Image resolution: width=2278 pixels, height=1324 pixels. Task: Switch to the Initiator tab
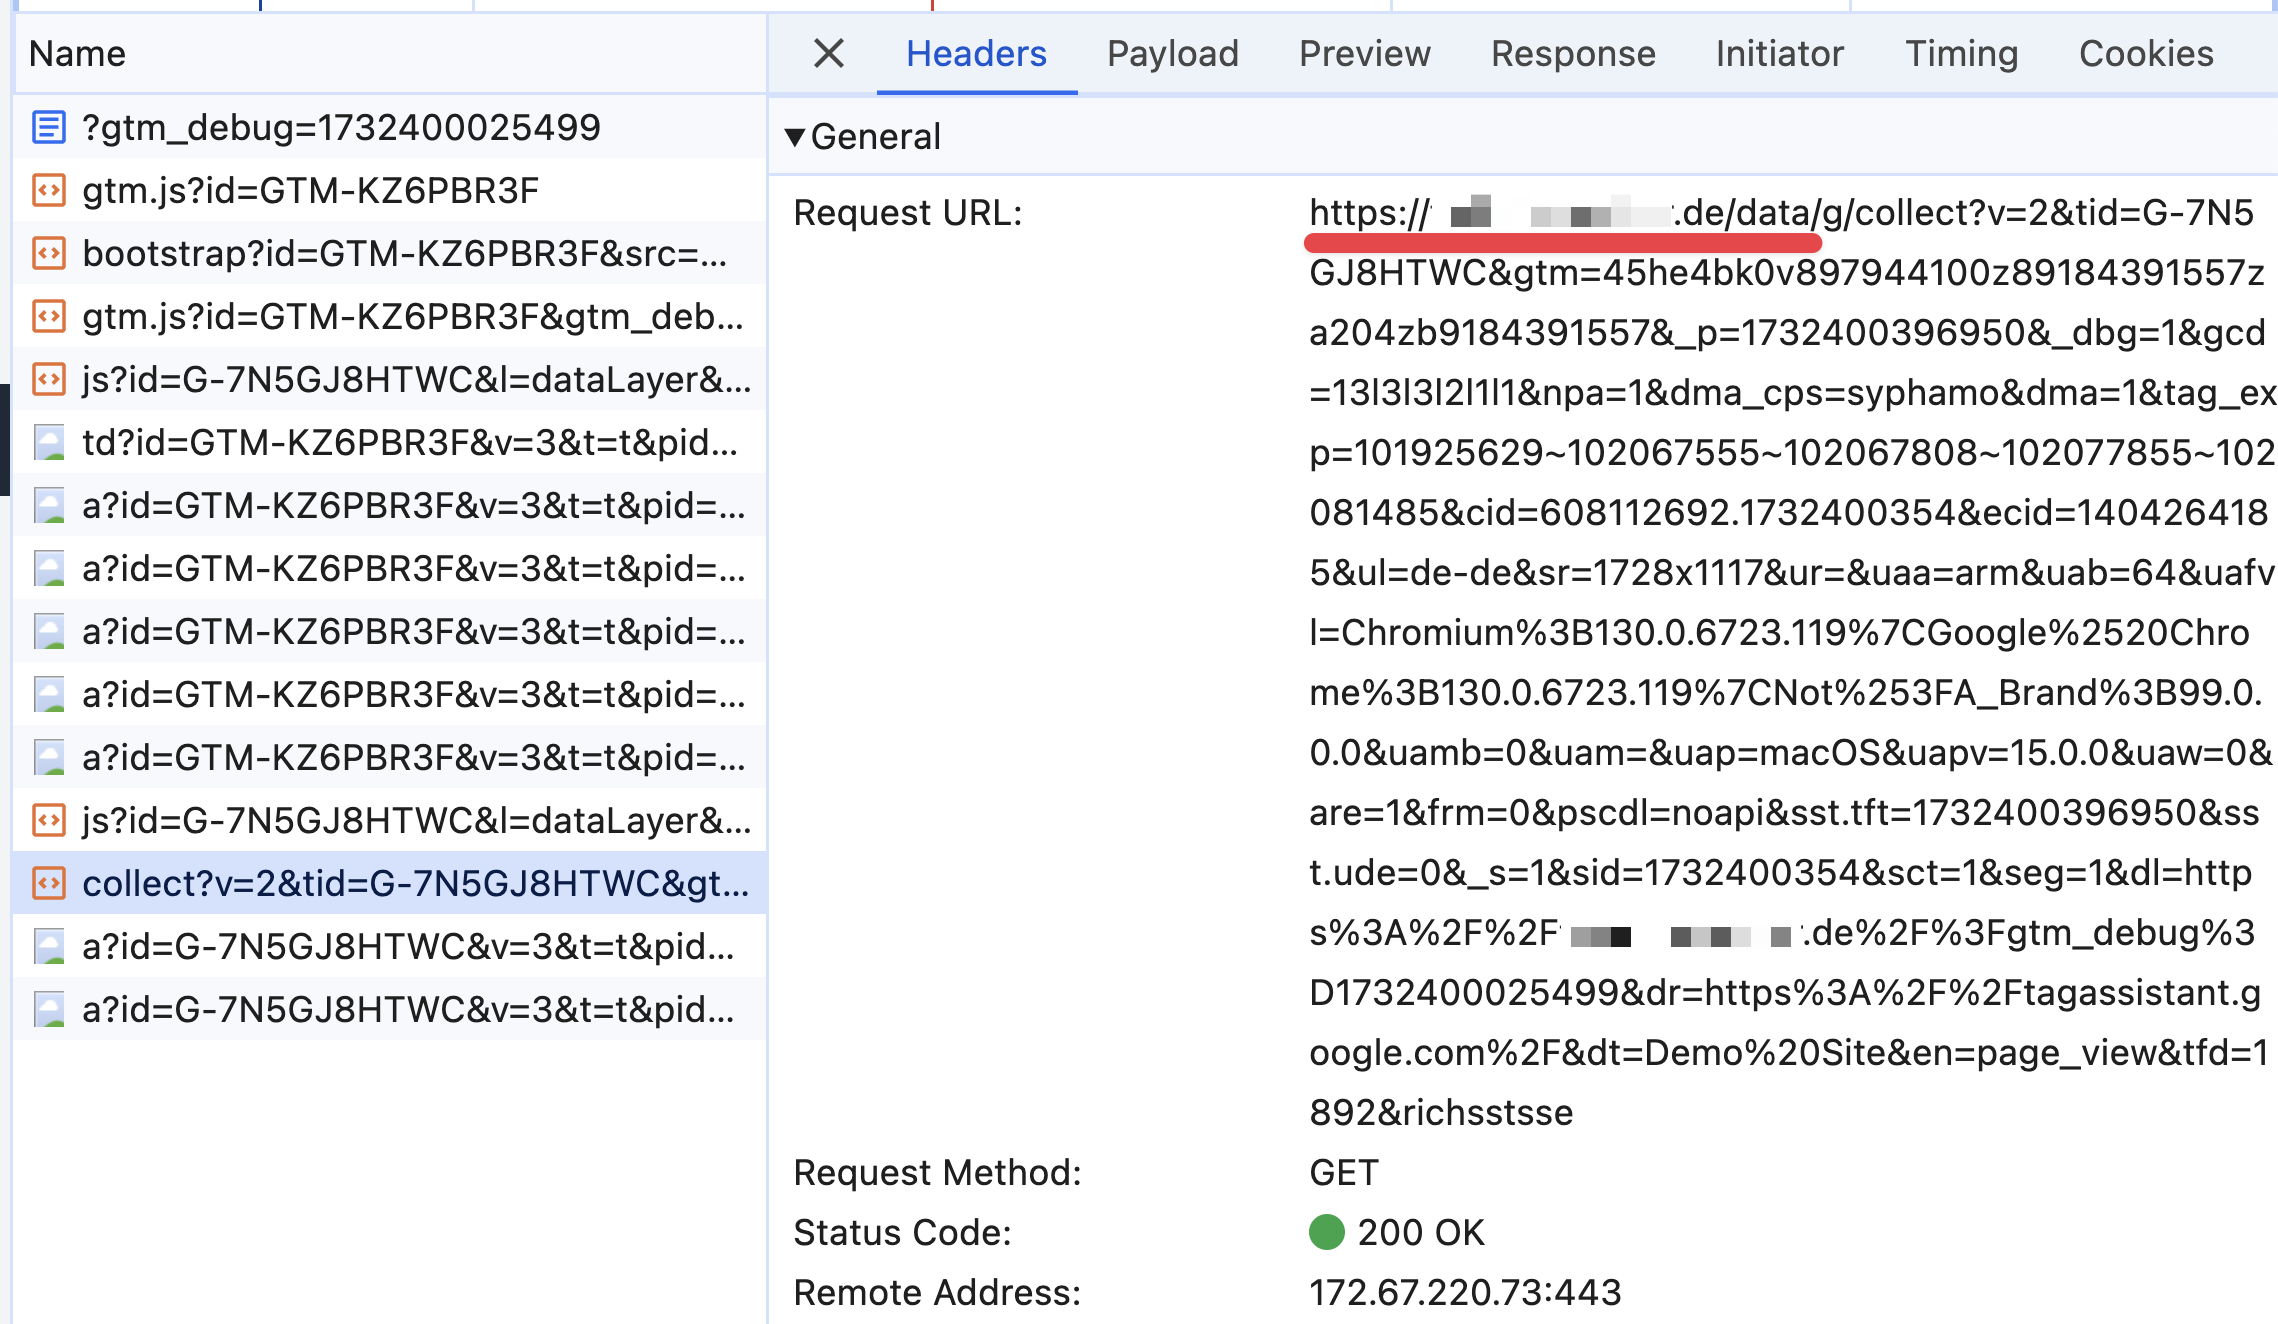click(1779, 53)
